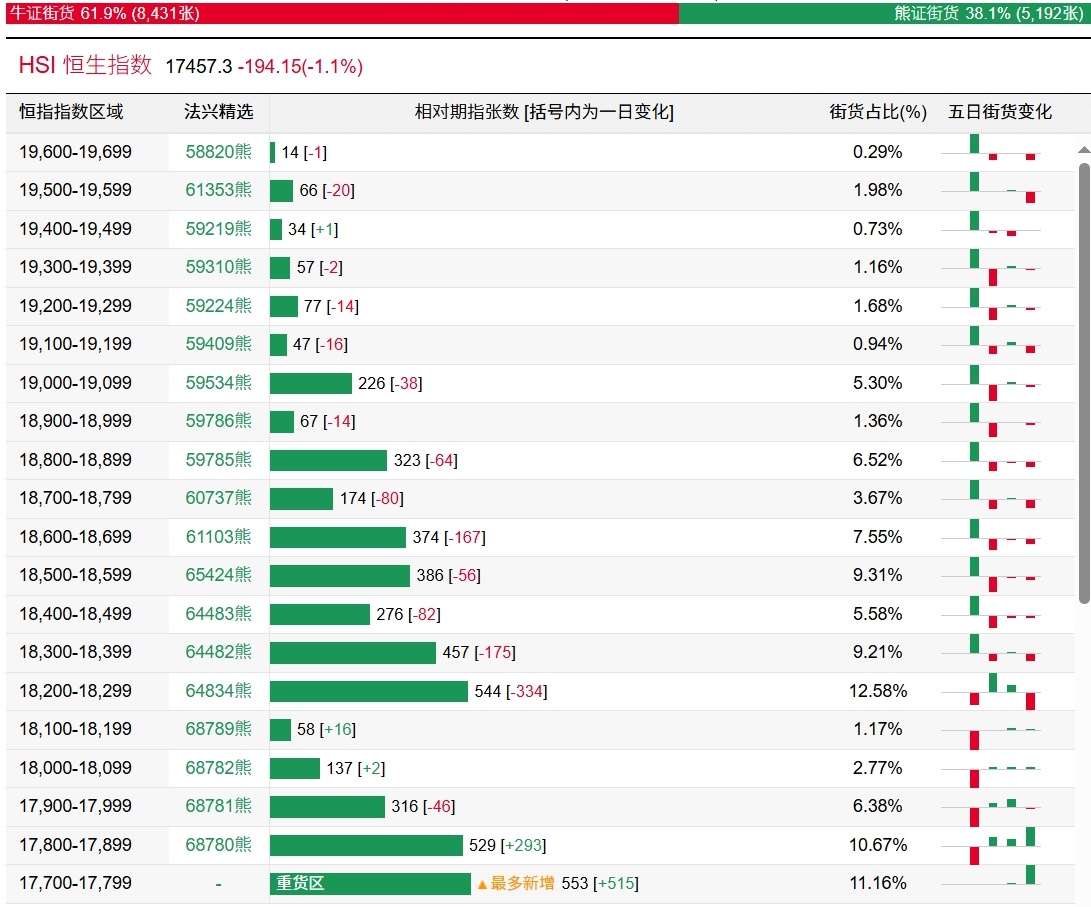Click the 街货占比(%) column header
This screenshot has height=907, width=1091.
pyautogui.click(x=878, y=112)
